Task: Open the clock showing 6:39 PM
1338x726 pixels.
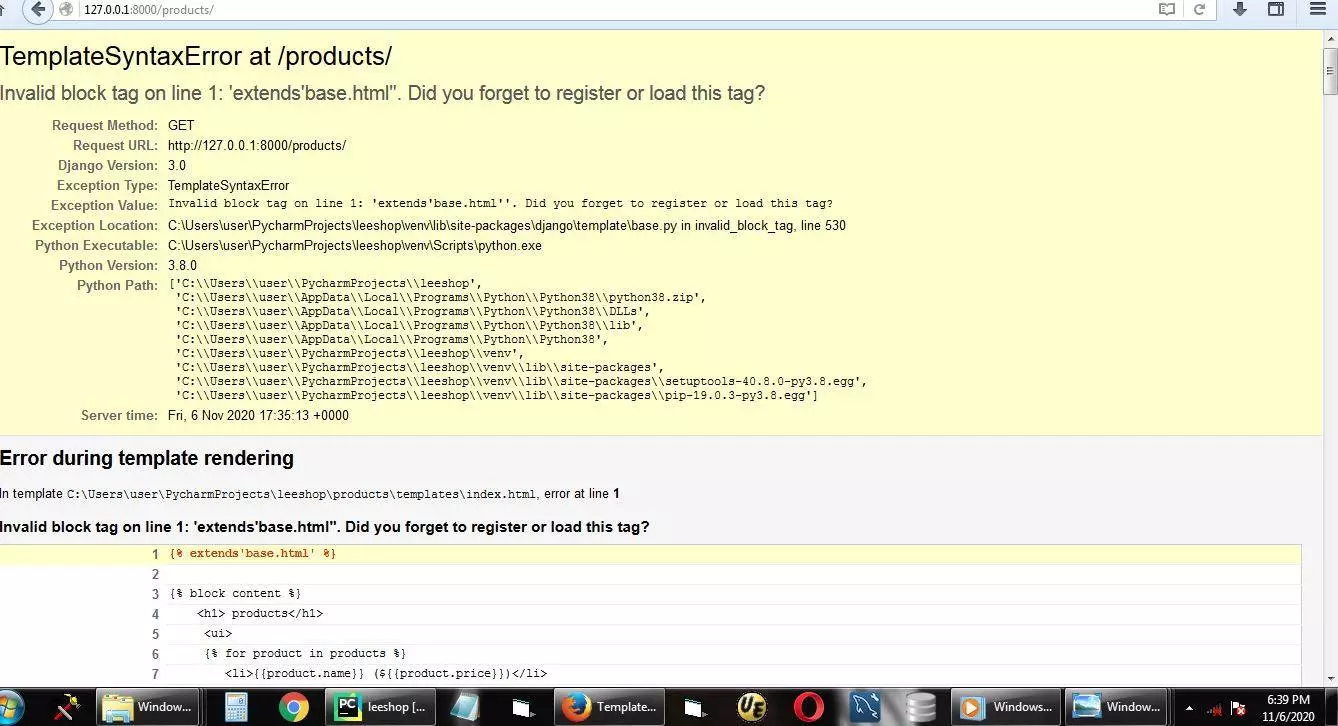Action: click(1289, 707)
